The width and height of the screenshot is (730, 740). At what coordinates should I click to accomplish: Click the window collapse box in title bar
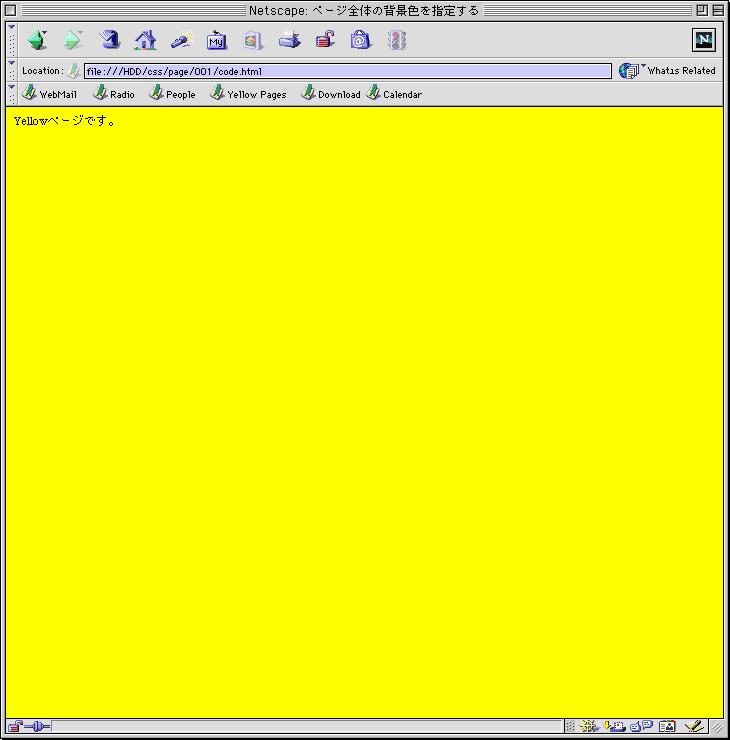(x=718, y=10)
